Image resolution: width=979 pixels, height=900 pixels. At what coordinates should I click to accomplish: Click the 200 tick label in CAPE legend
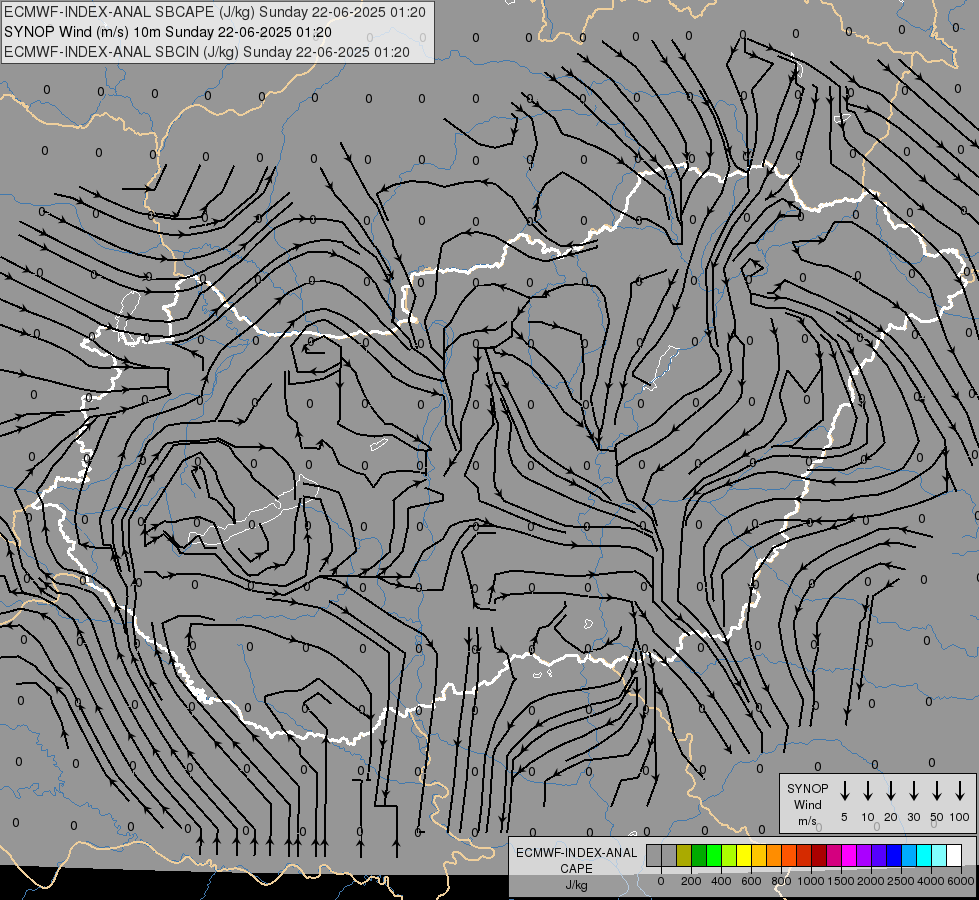pyautogui.click(x=691, y=881)
